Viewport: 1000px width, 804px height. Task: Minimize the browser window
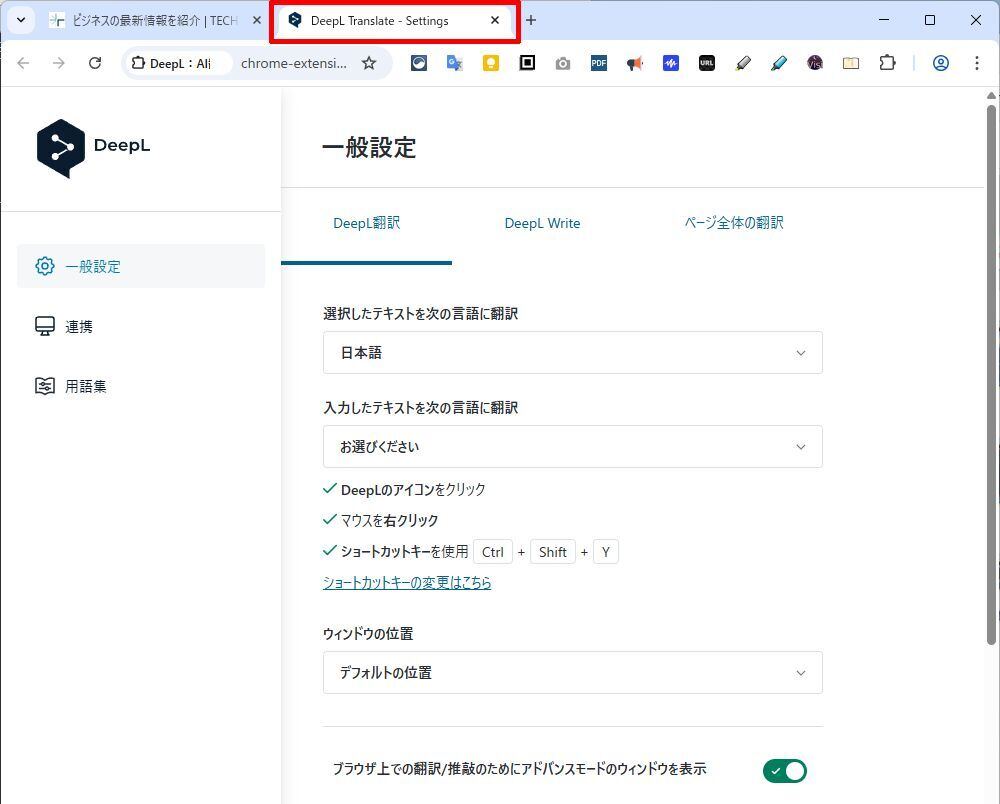(x=884, y=20)
